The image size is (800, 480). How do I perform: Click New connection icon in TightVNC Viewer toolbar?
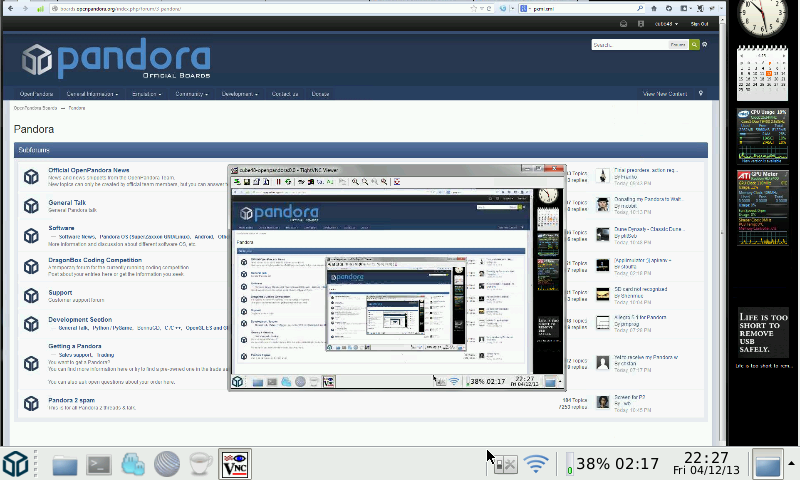[237, 182]
